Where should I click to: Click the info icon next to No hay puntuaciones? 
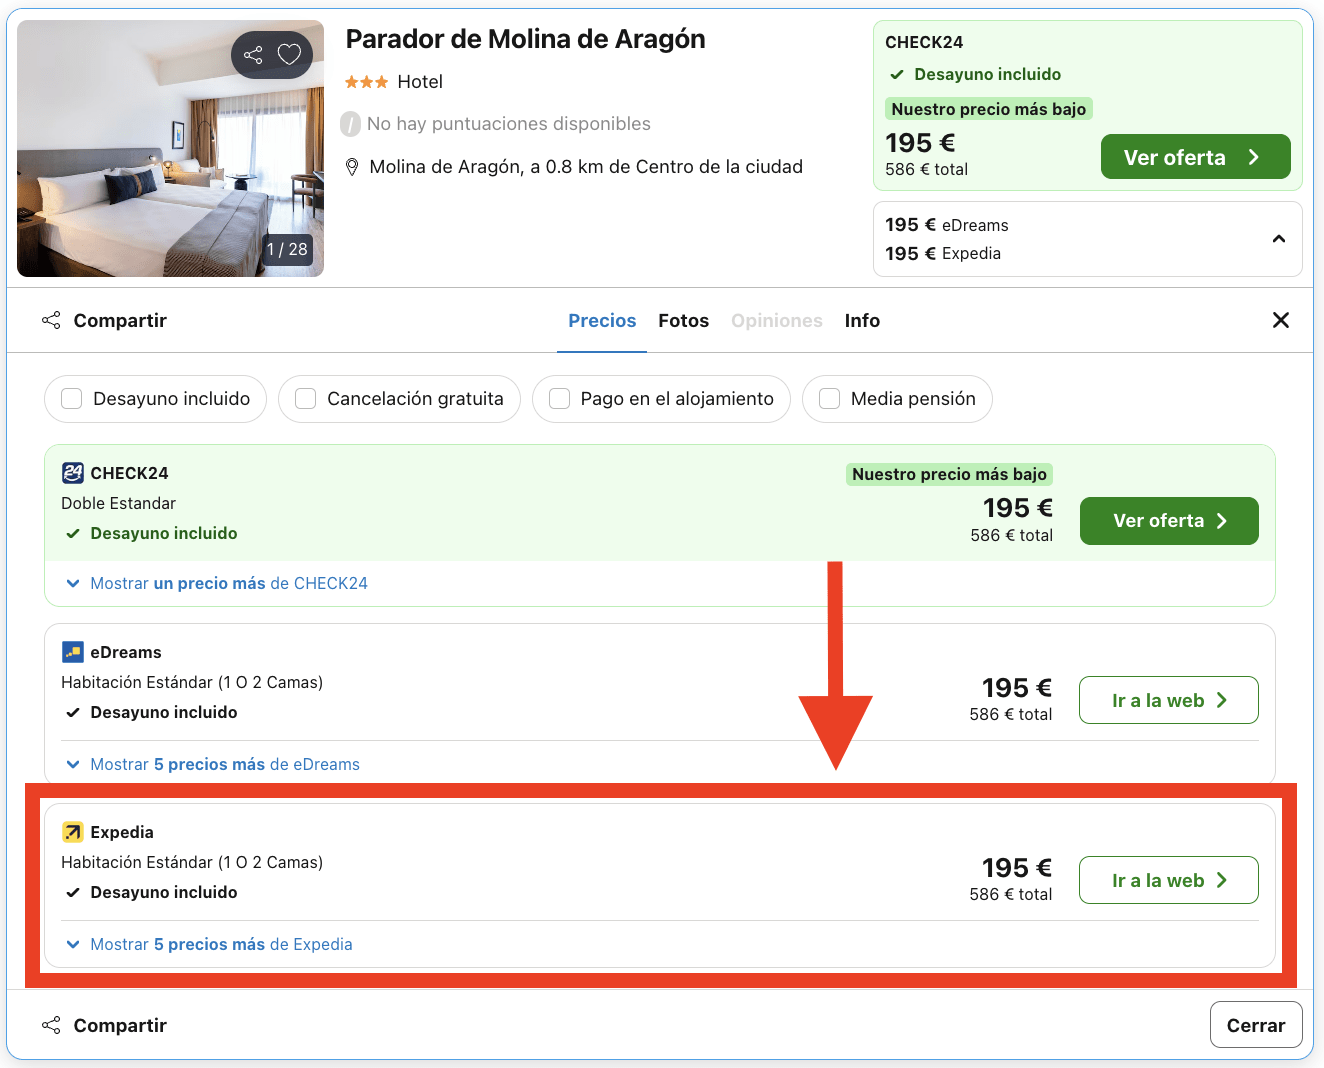tap(350, 124)
